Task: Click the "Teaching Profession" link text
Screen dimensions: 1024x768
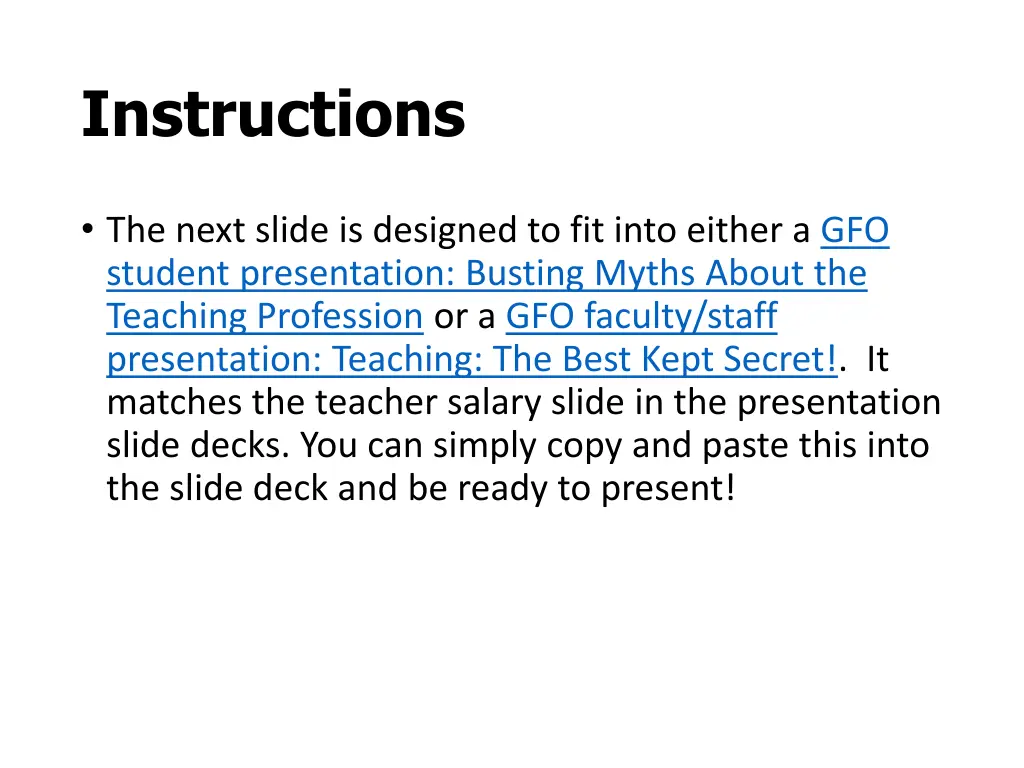Action: [x=264, y=317]
